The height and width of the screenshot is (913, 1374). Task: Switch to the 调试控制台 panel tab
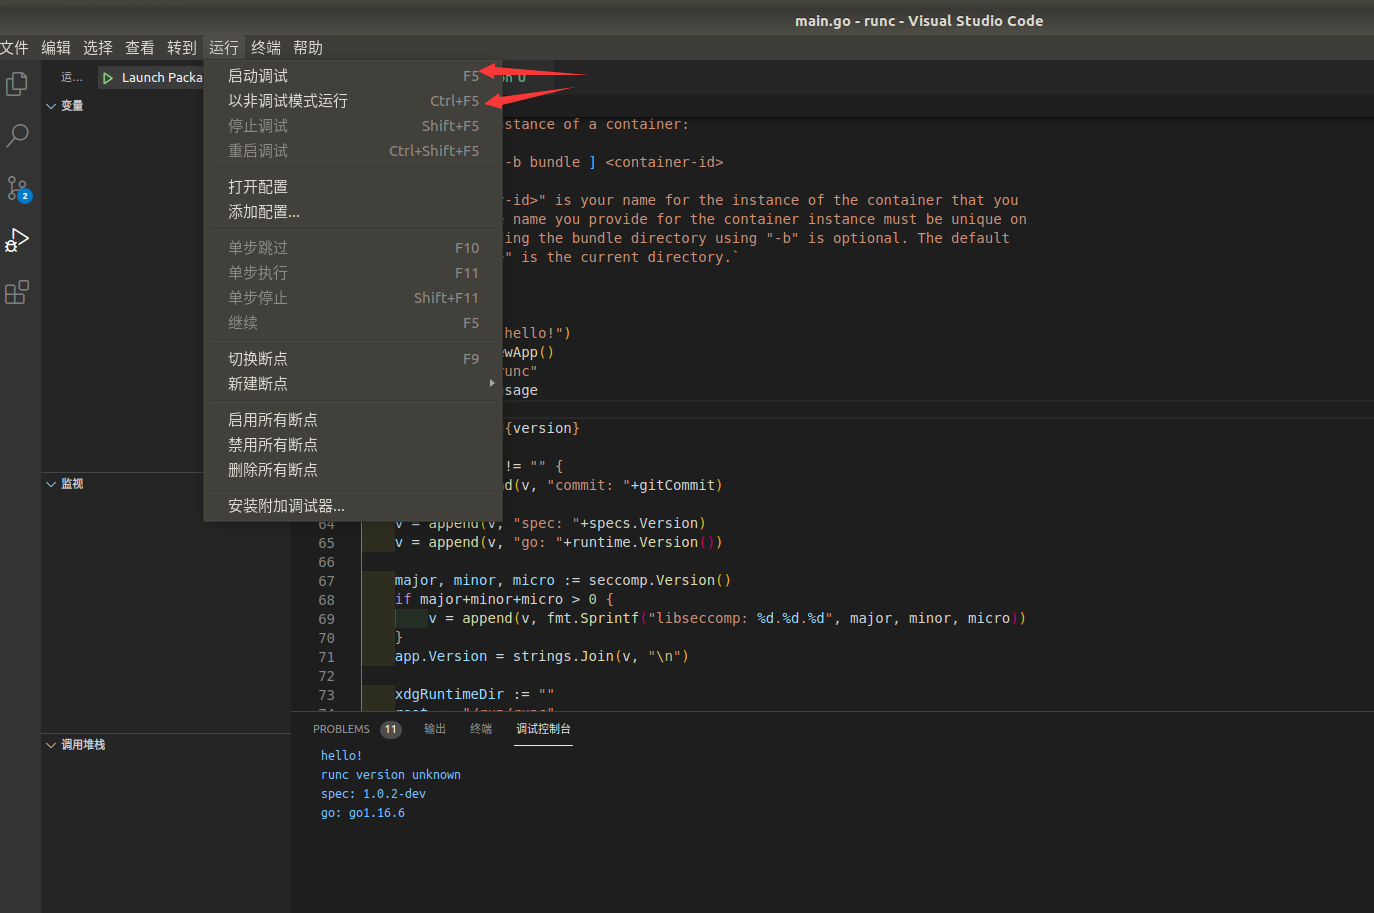[543, 729]
